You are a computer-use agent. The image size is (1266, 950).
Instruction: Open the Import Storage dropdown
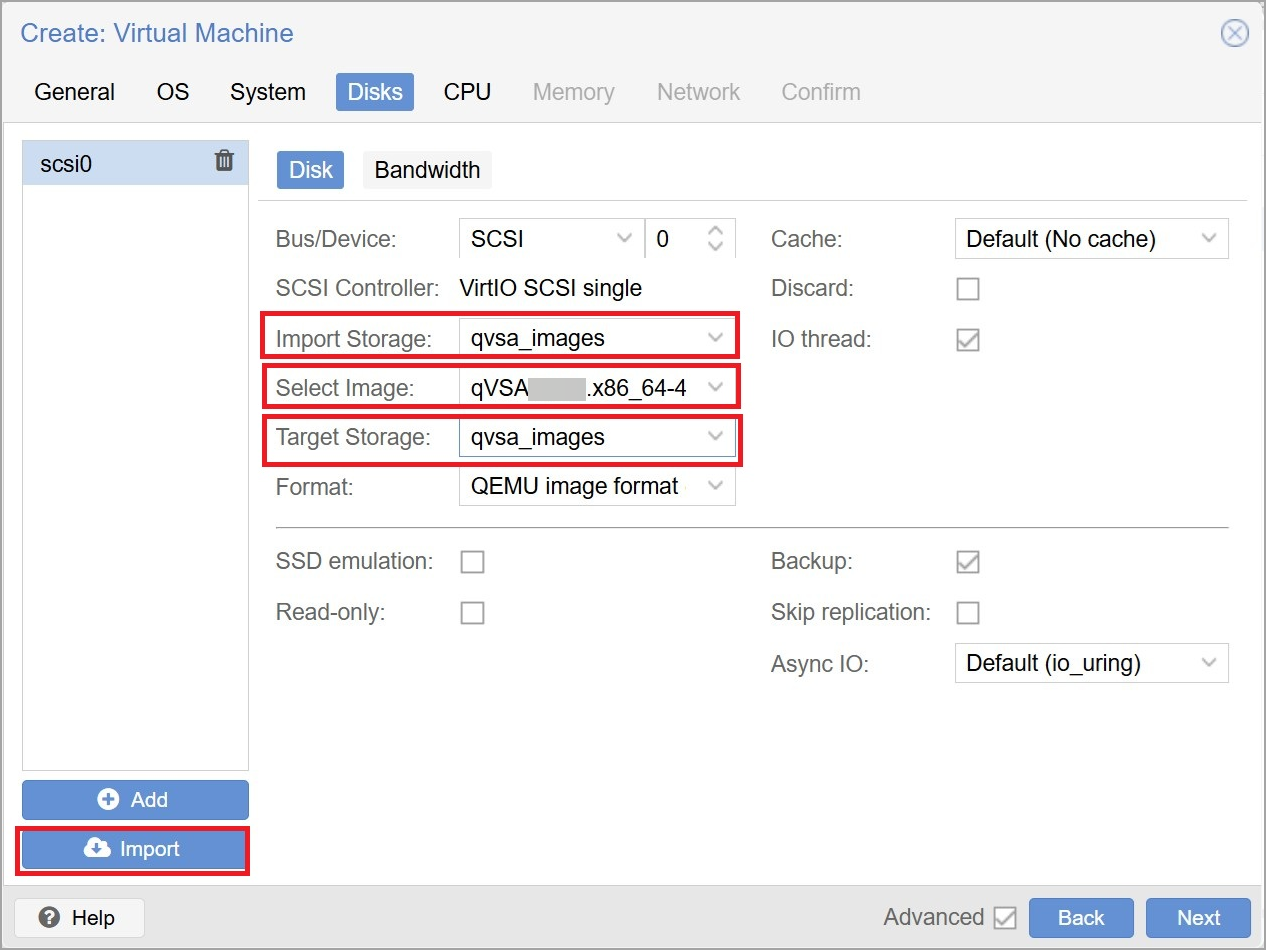pos(597,338)
